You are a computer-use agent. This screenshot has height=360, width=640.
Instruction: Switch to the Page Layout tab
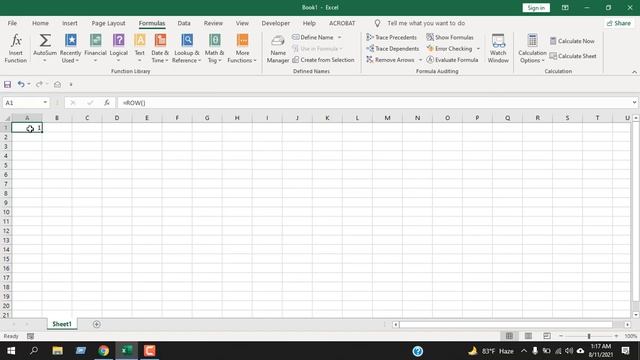[x=108, y=23]
